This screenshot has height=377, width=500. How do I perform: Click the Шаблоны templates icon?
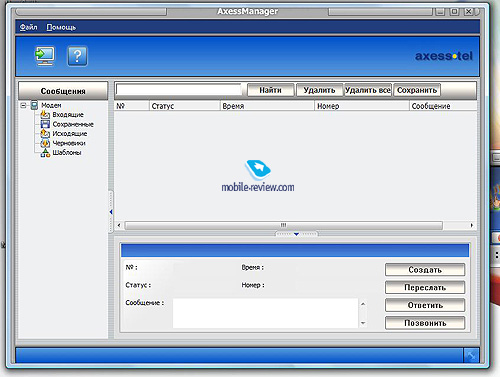coord(45,153)
